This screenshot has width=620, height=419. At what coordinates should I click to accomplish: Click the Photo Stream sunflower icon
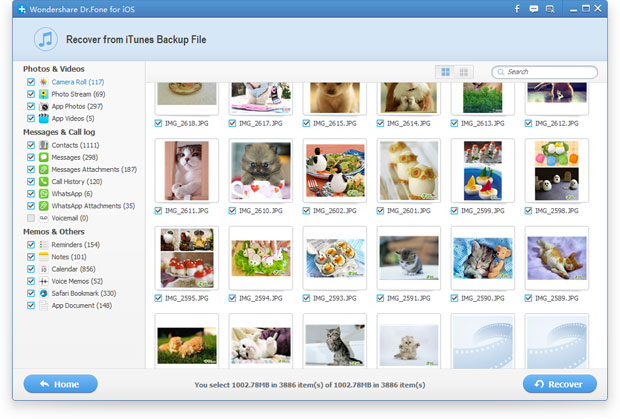point(43,94)
